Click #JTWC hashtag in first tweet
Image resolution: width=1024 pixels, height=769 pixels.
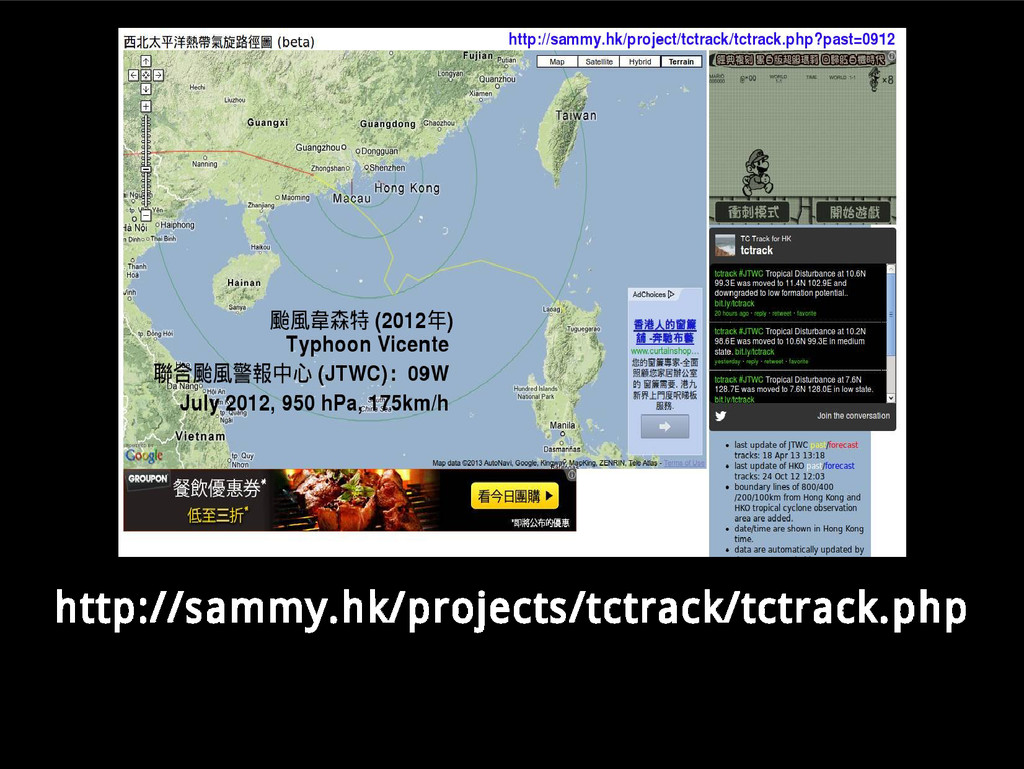tap(751, 274)
